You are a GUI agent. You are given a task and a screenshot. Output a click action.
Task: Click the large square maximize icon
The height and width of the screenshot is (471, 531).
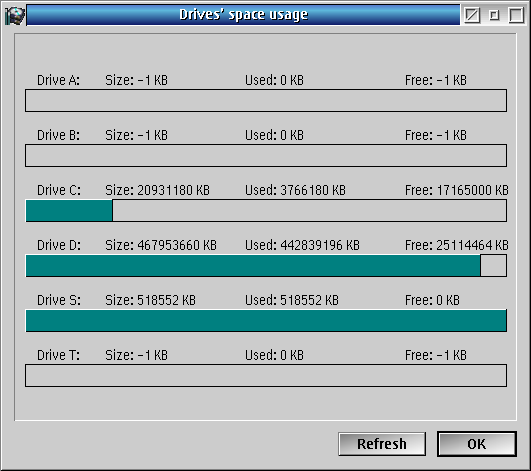(x=516, y=15)
